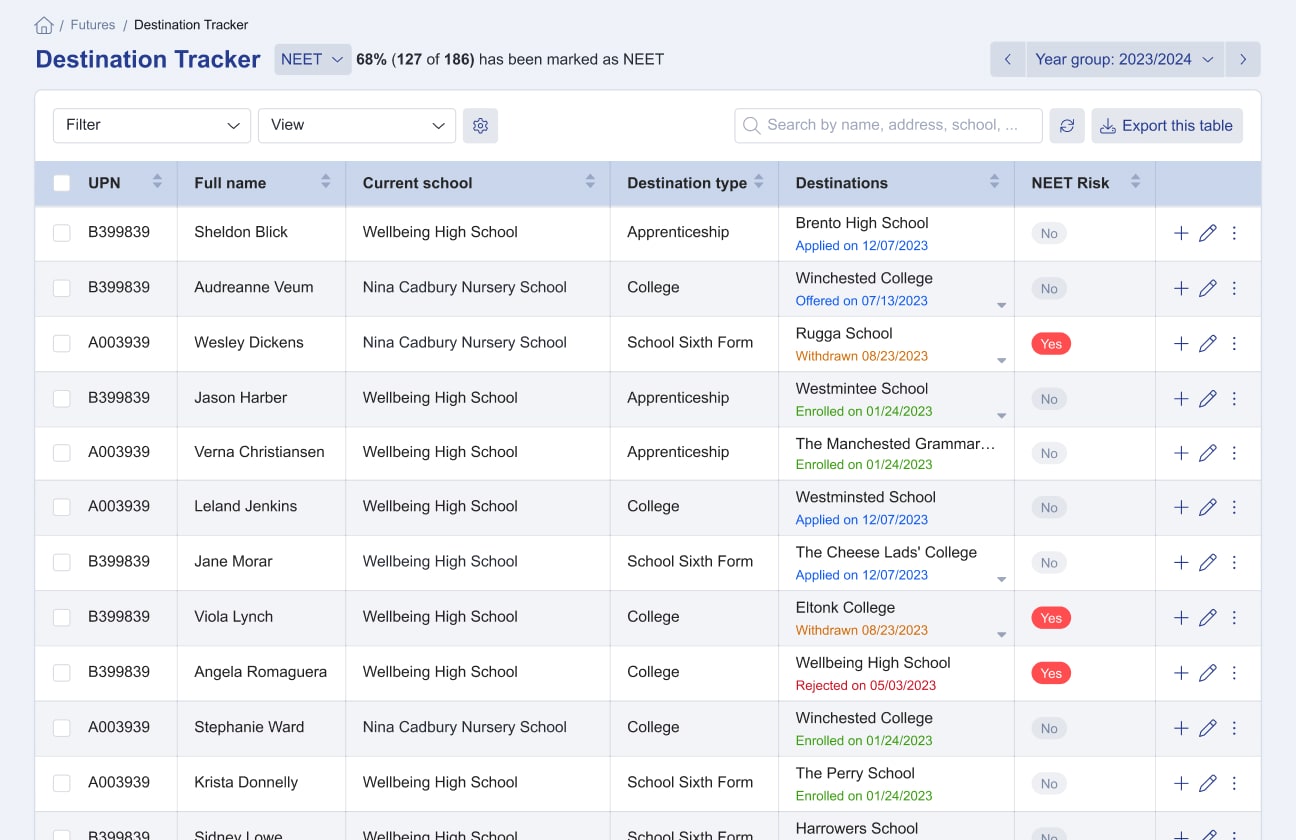Go to home via breadcrumb house icon
Screen dimensions: 1296x840
[44, 25]
